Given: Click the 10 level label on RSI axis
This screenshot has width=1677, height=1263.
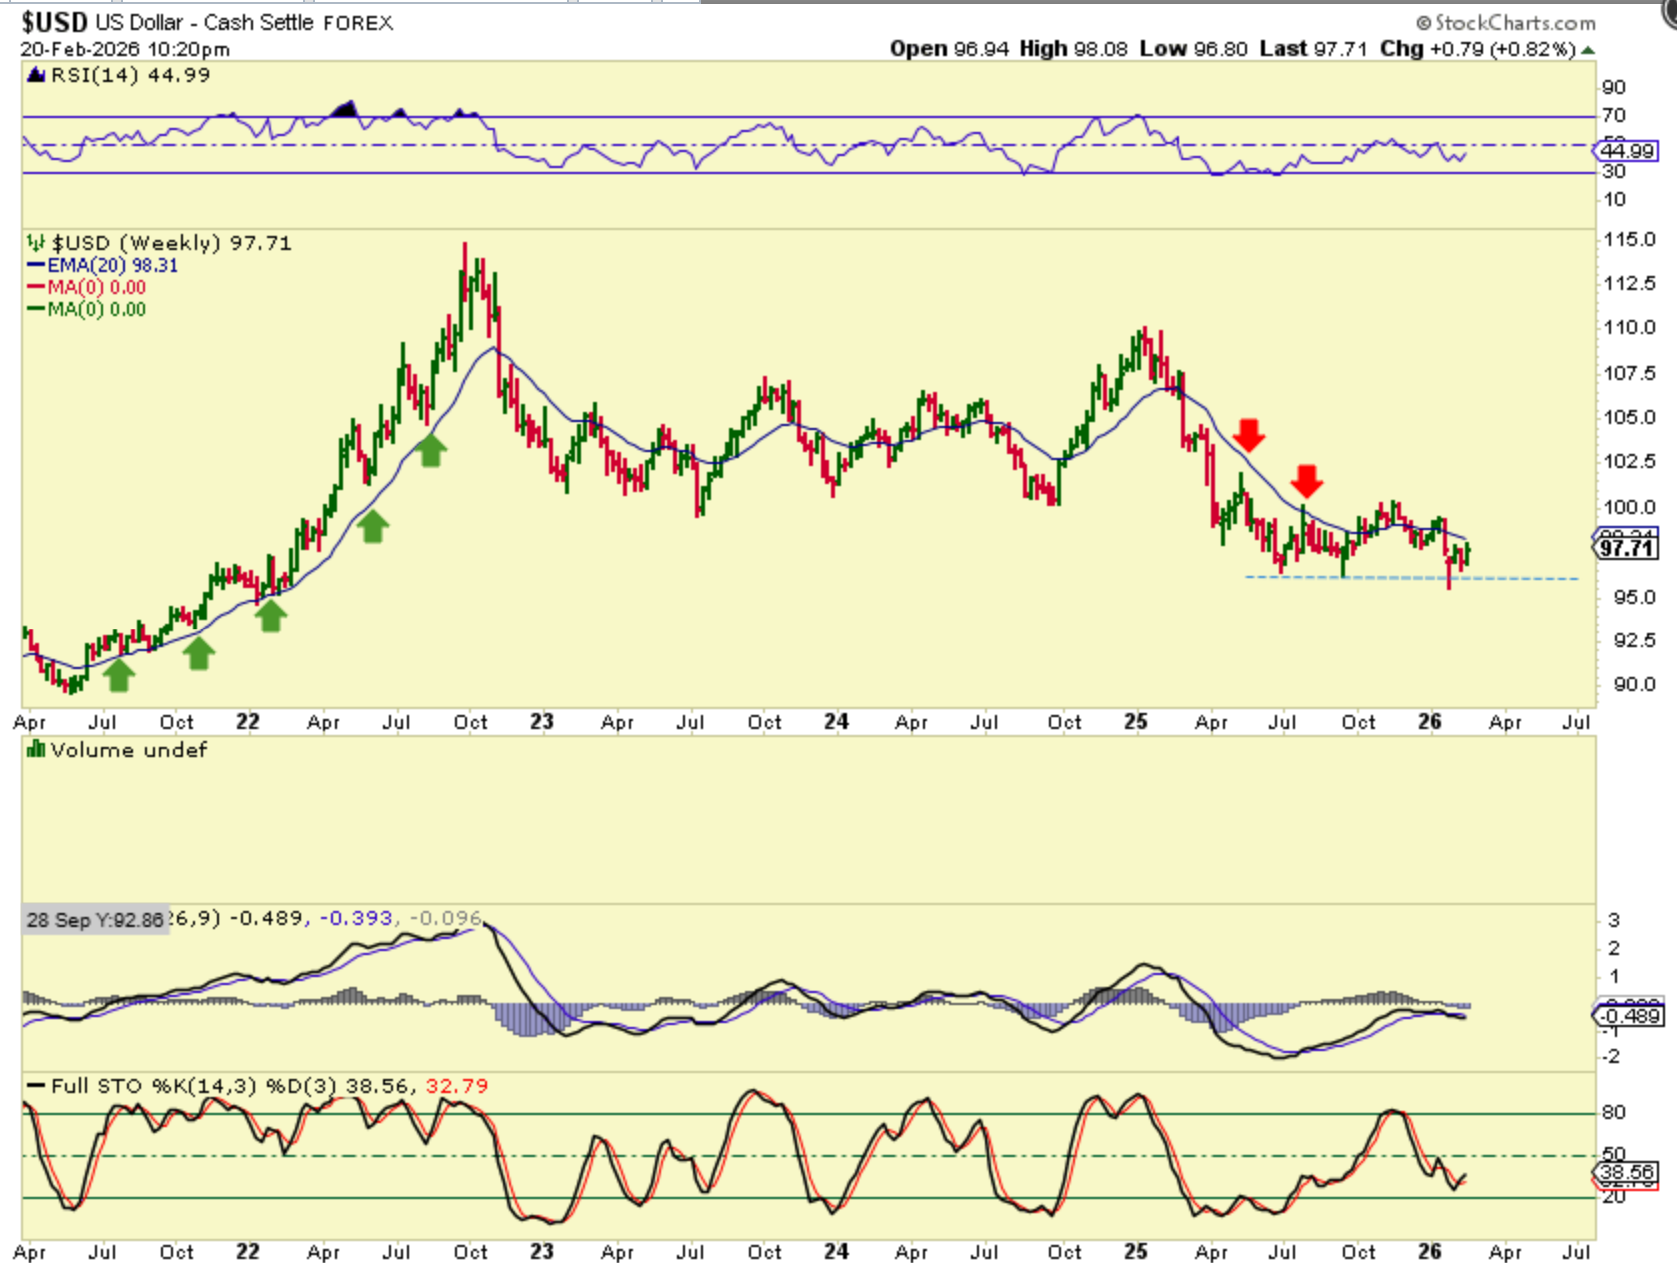Looking at the screenshot, I should click(x=1614, y=199).
